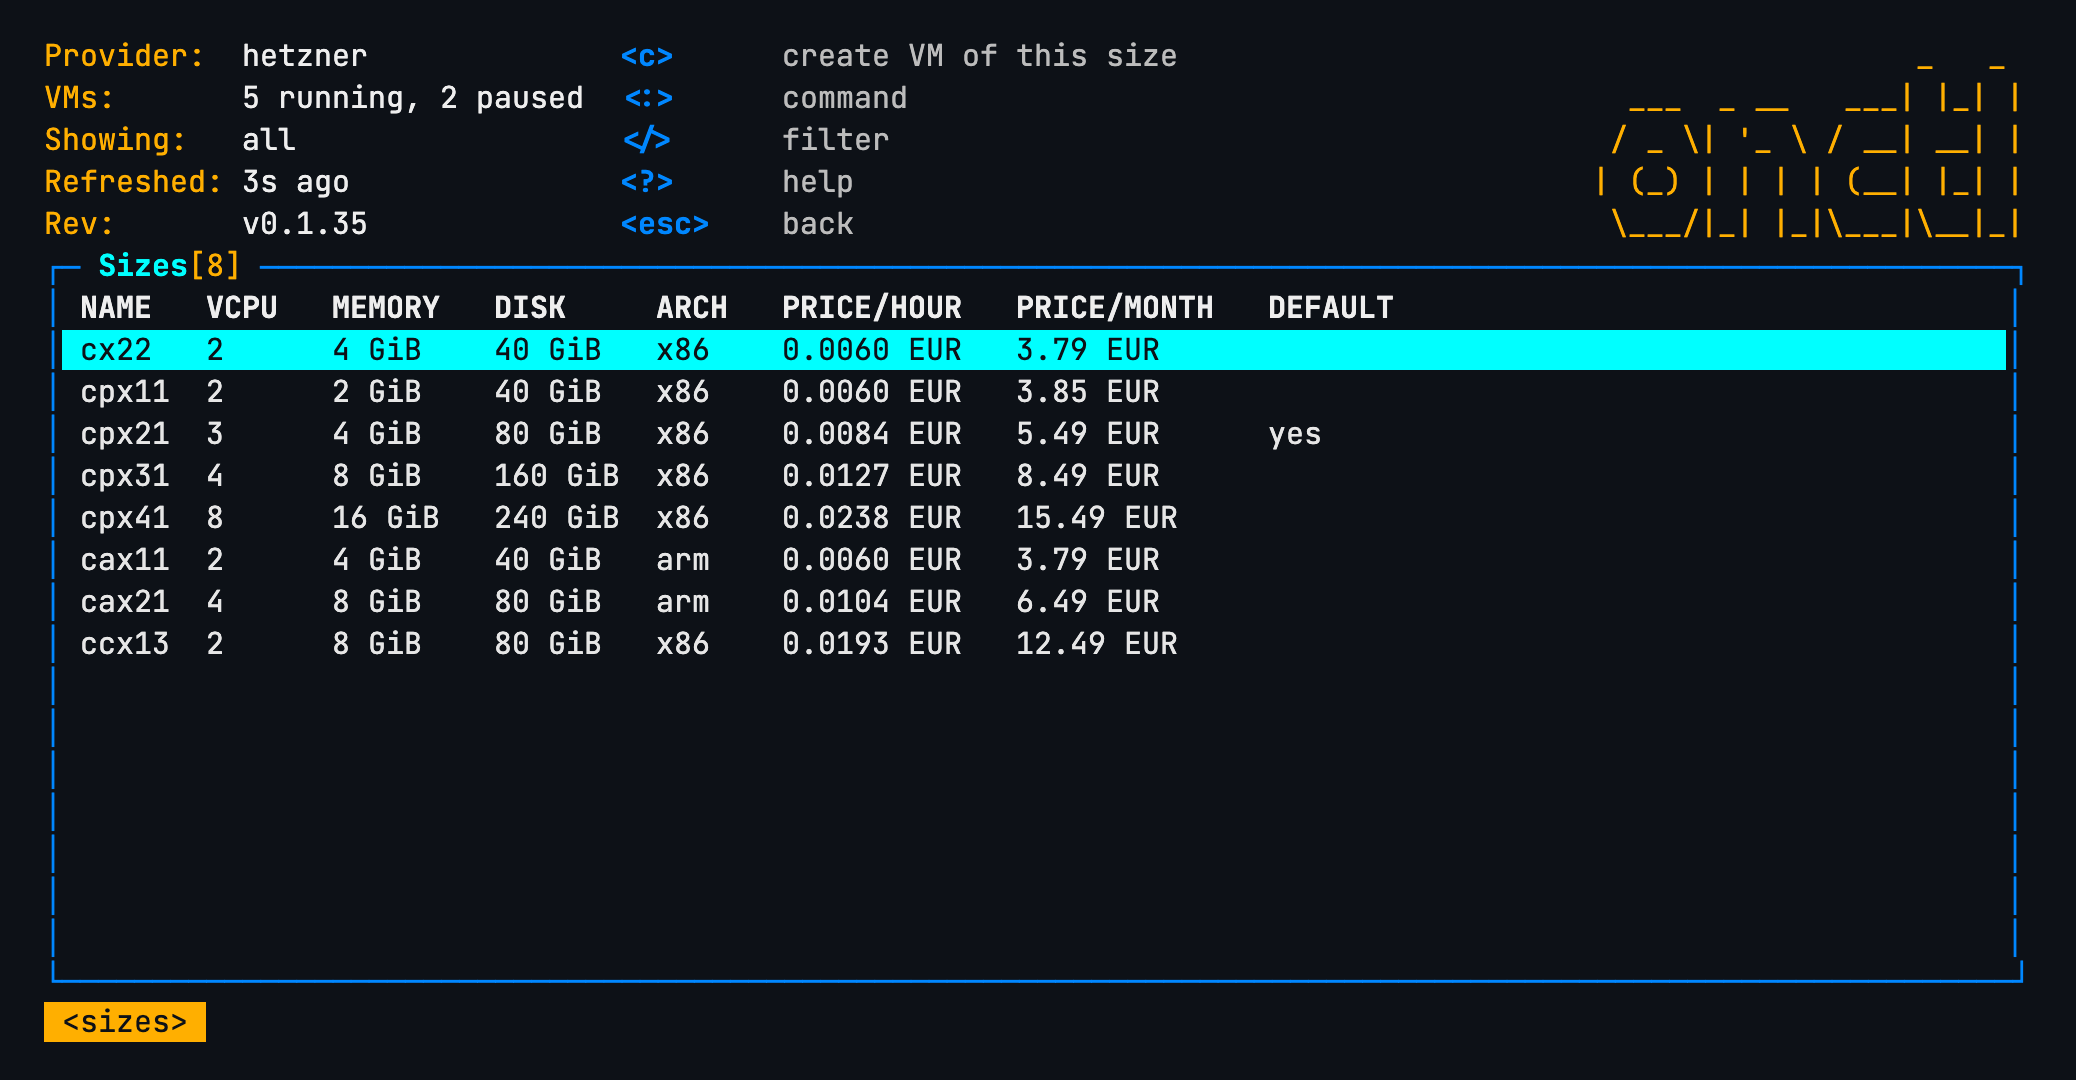This screenshot has width=2076, height=1080.
Task: Click the <?> help shortcut
Action: pos(647,182)
